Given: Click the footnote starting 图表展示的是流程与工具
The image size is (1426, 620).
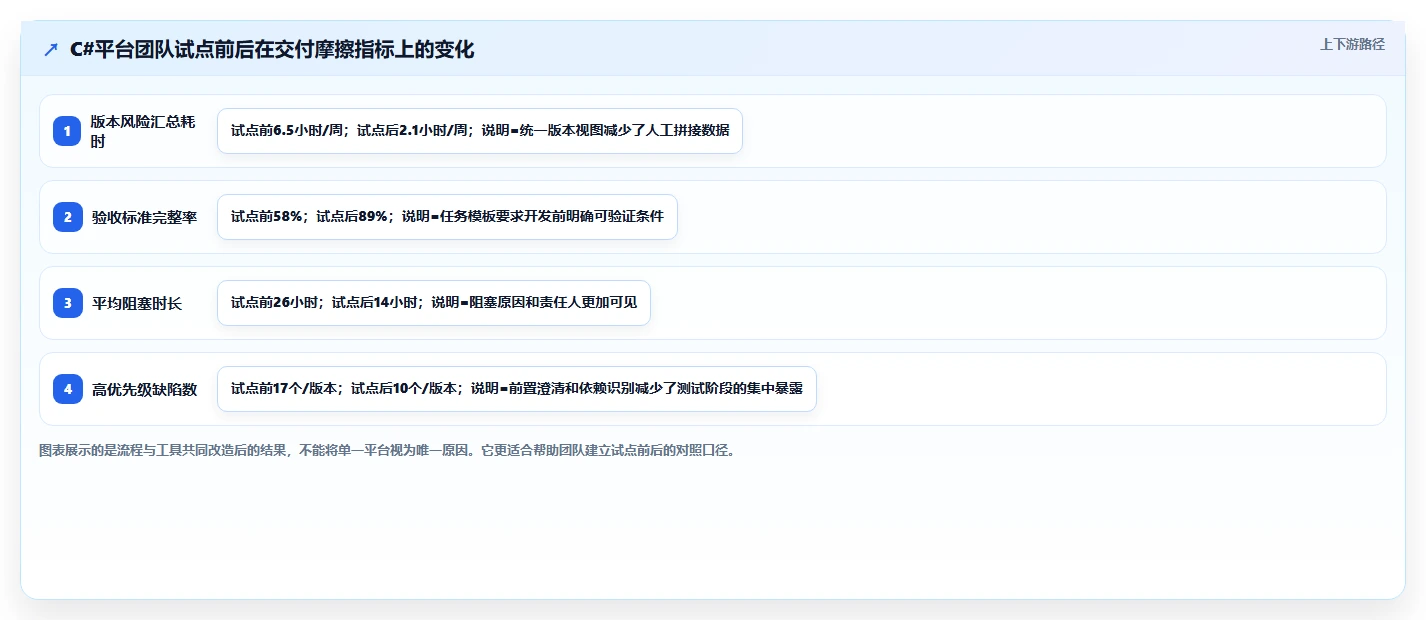Looking at the screenshot, I should pyautogui.click(x=389, y=450).
